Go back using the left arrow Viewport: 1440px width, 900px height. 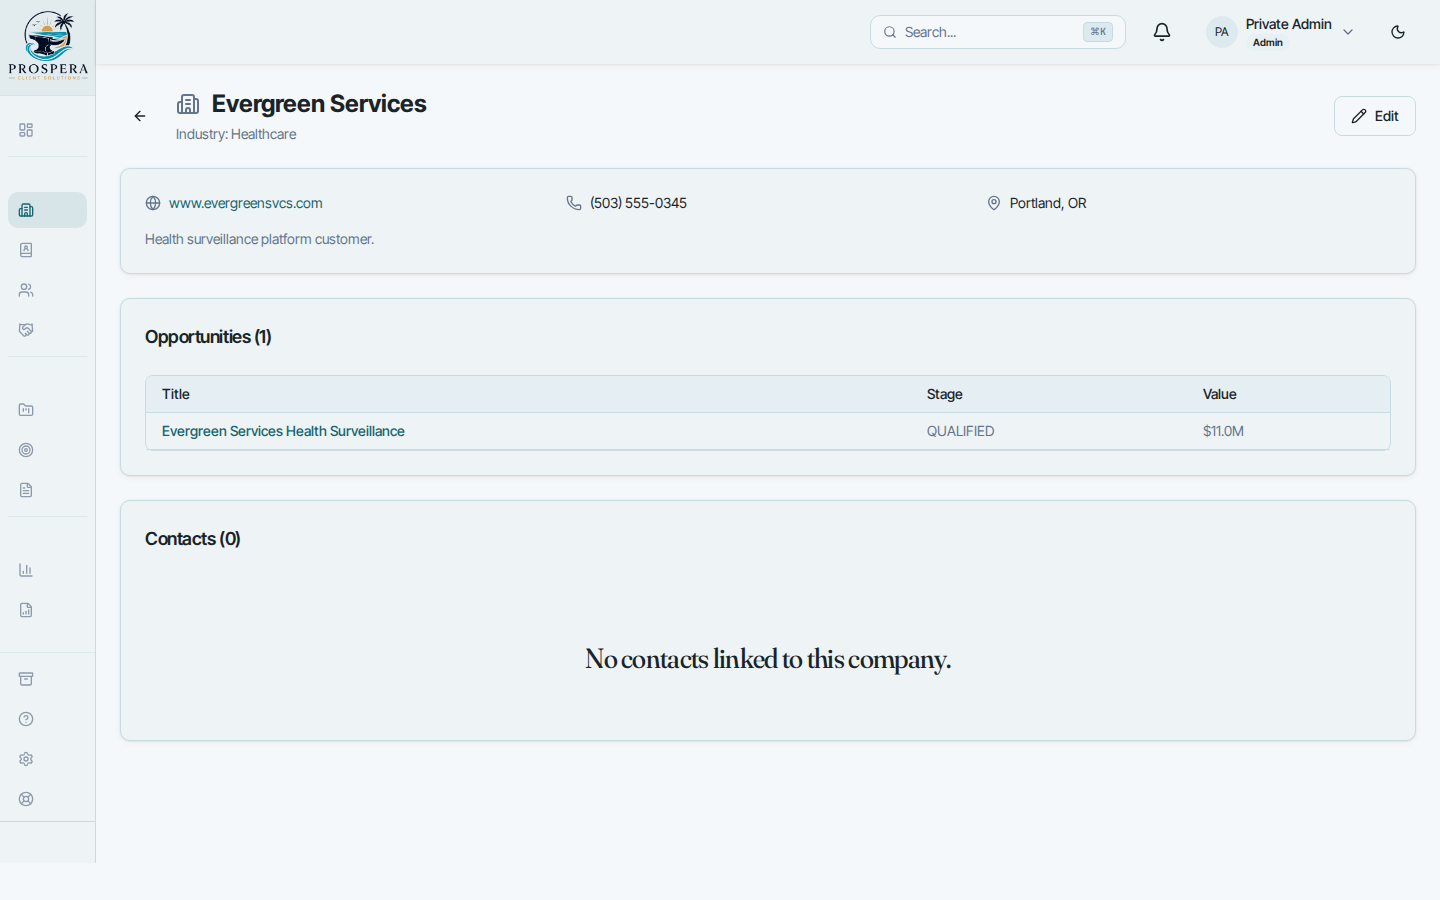pyautogui.click(x=140, y=116)
